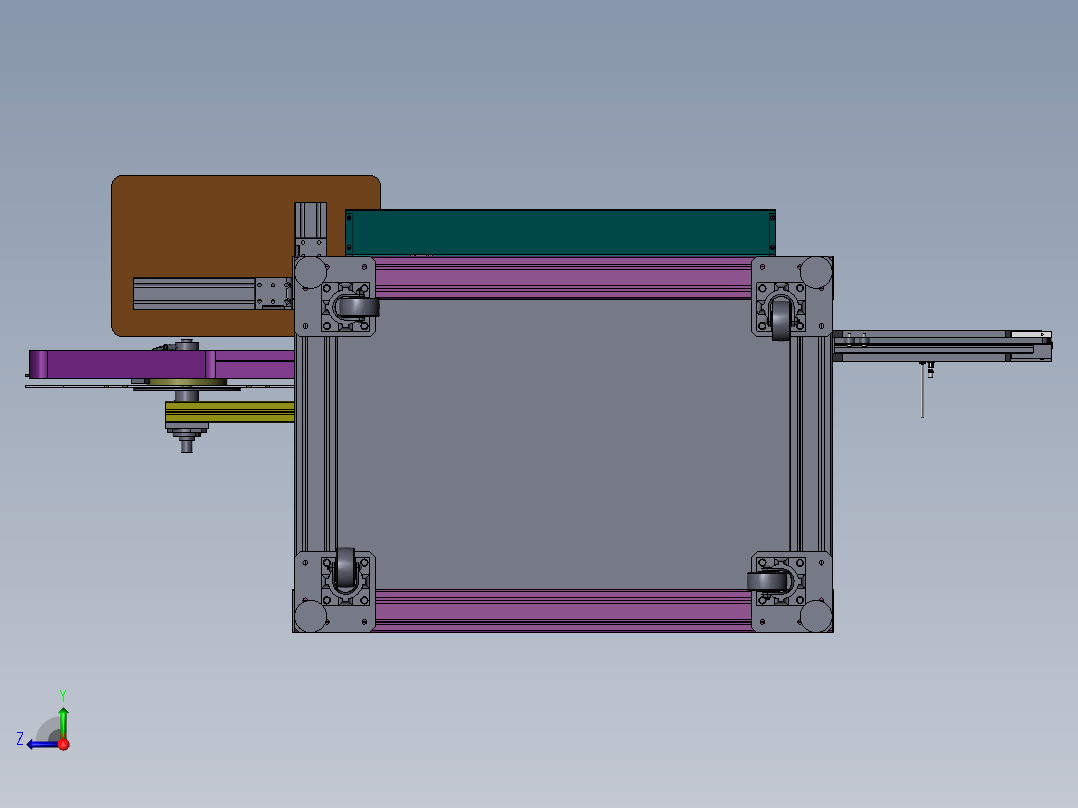Click the blue Z axis arrow of the triad
Image resolution: width=1078 pixels, height=808 pixels.
[43, 744]
